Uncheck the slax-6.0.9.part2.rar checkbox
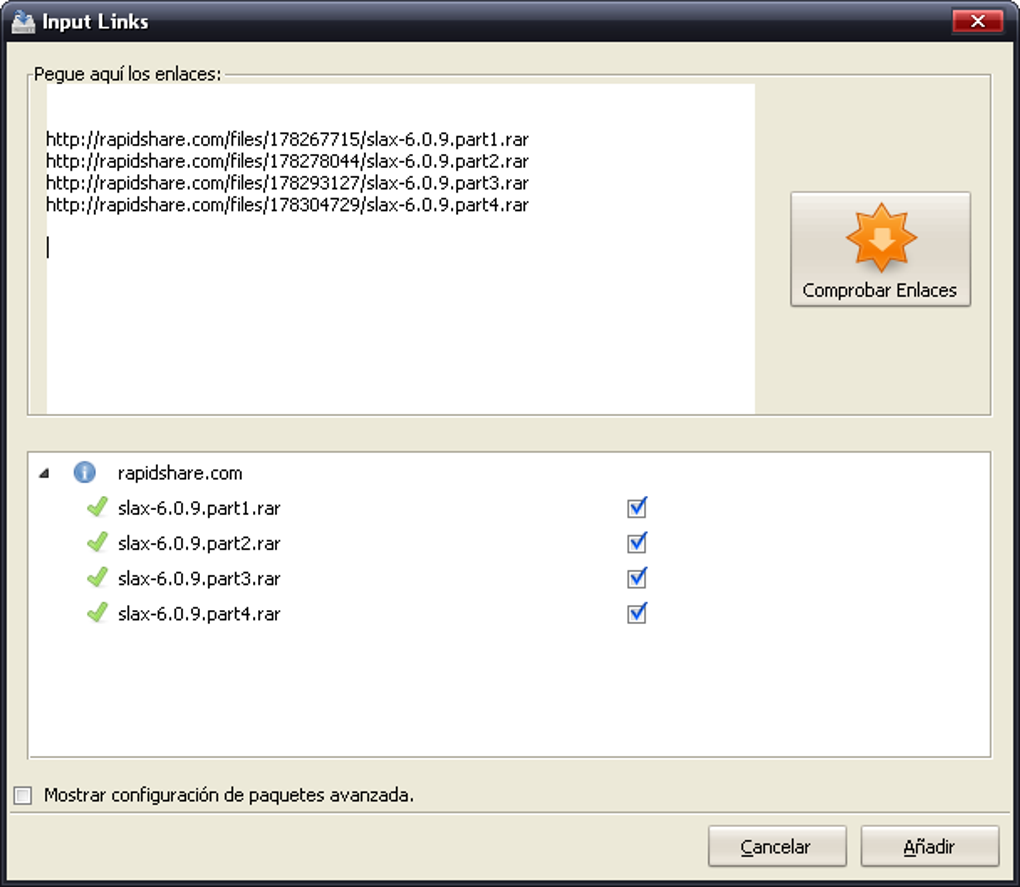1020x887 pixels. (x=637, y=543)
